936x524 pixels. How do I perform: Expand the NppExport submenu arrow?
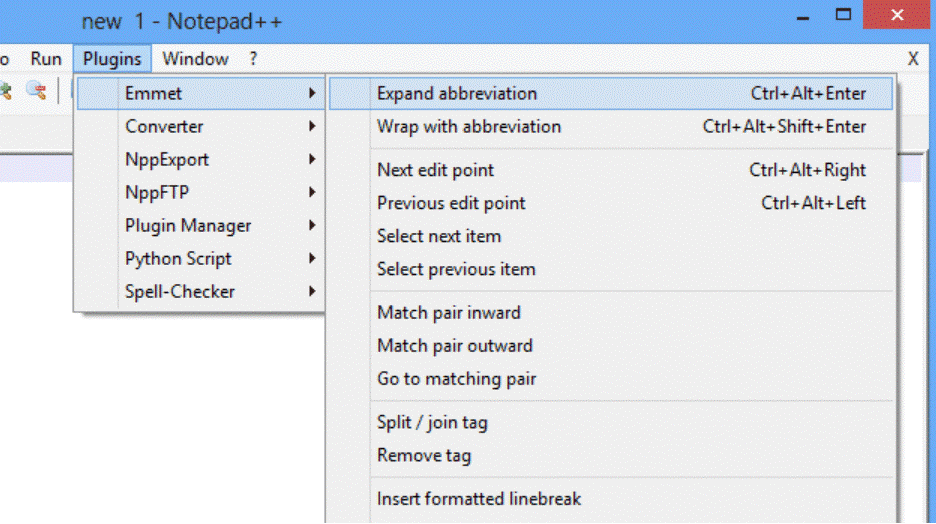click(312, 159)
